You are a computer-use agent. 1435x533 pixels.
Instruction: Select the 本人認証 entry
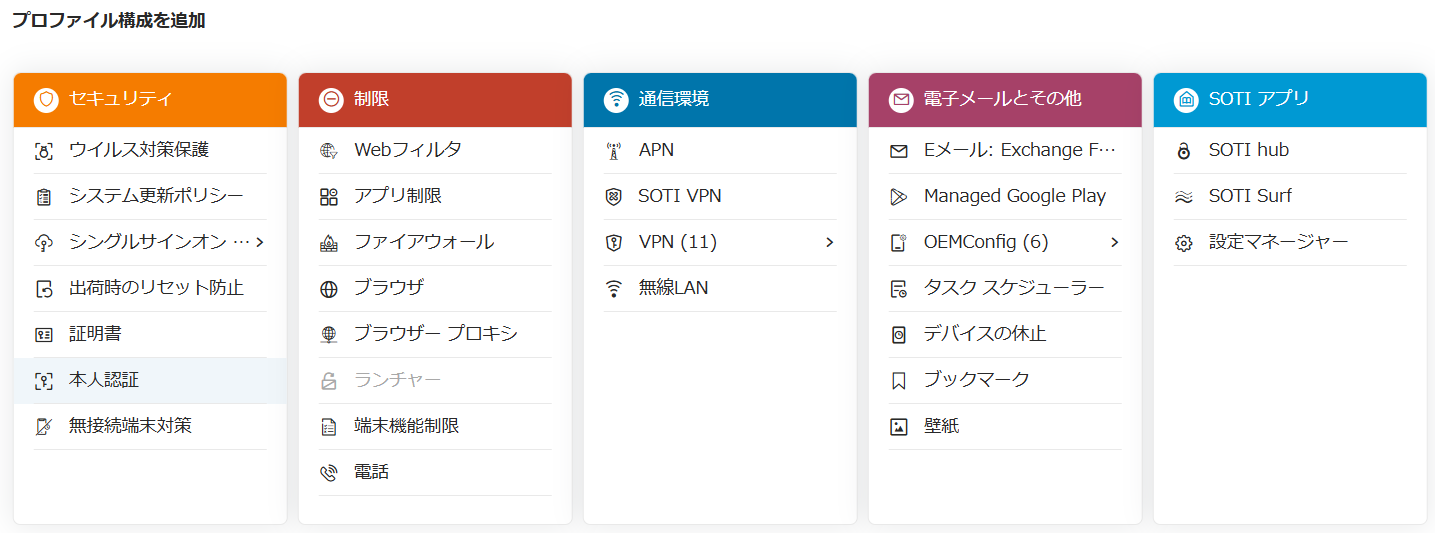tap(150, 380)
